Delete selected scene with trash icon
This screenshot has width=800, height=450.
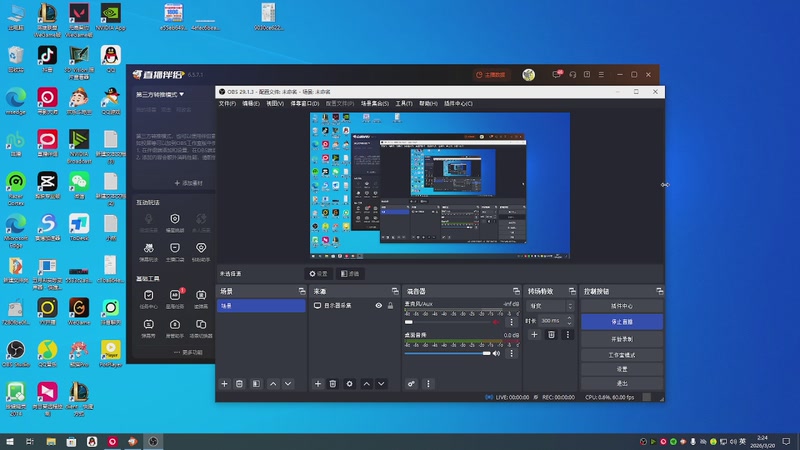pos(239,384)
